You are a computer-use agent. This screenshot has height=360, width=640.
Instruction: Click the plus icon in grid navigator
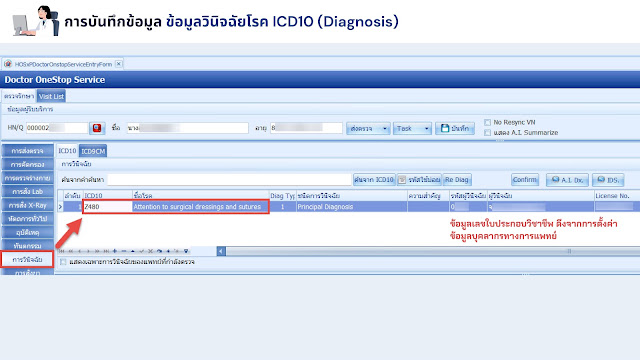[x=115, y=251]
